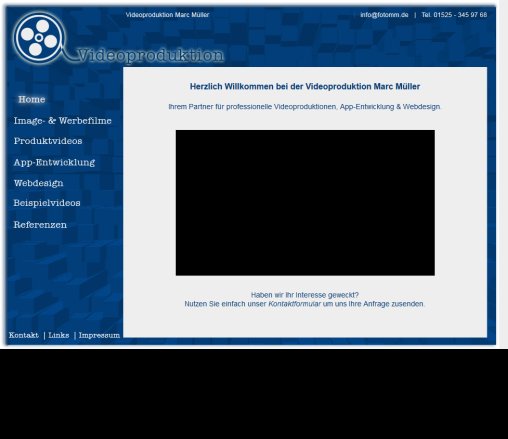Open the Home menu item
Viewport: 508px width, 439px height.
click(32, 99)
